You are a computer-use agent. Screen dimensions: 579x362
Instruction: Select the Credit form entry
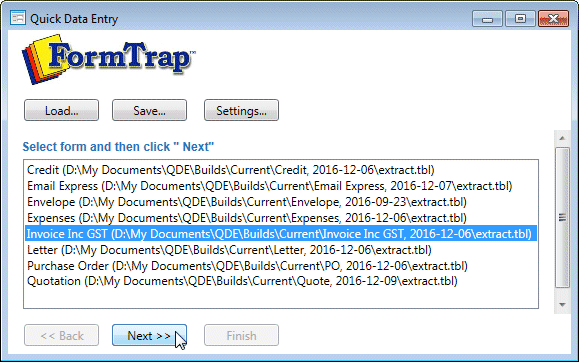[x=281, y=170]
